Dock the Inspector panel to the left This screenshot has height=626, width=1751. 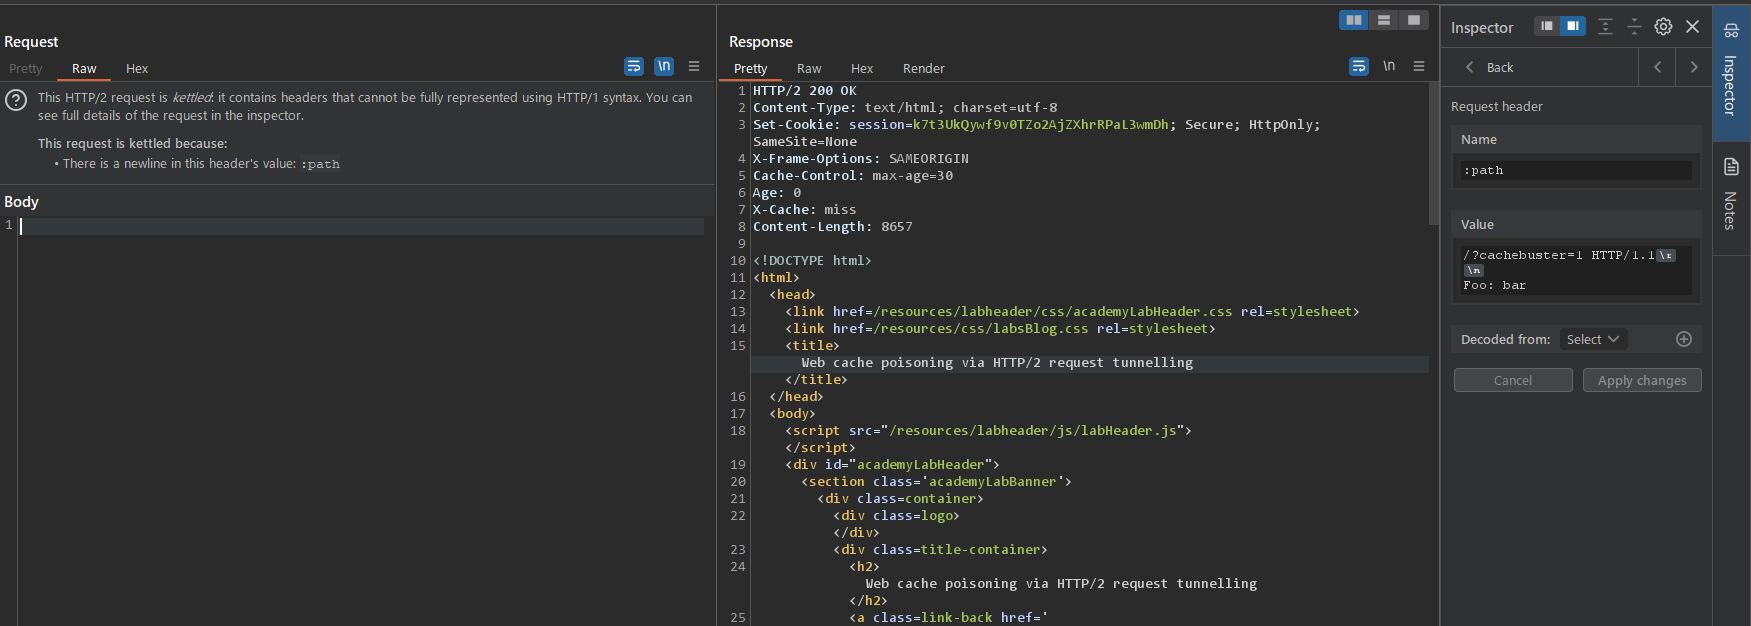pos(1547,26)
